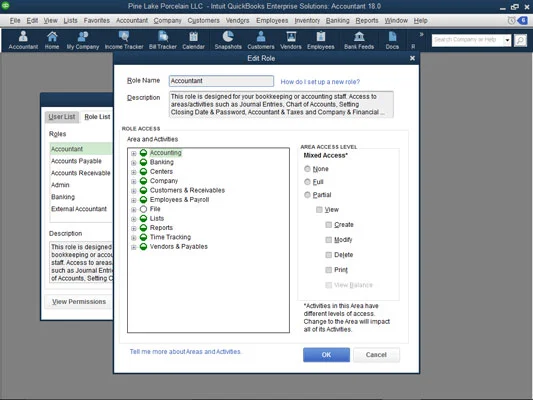Expand the File tree node
Image resolution: width=533 pixels, height=400 pixels.
134,210
